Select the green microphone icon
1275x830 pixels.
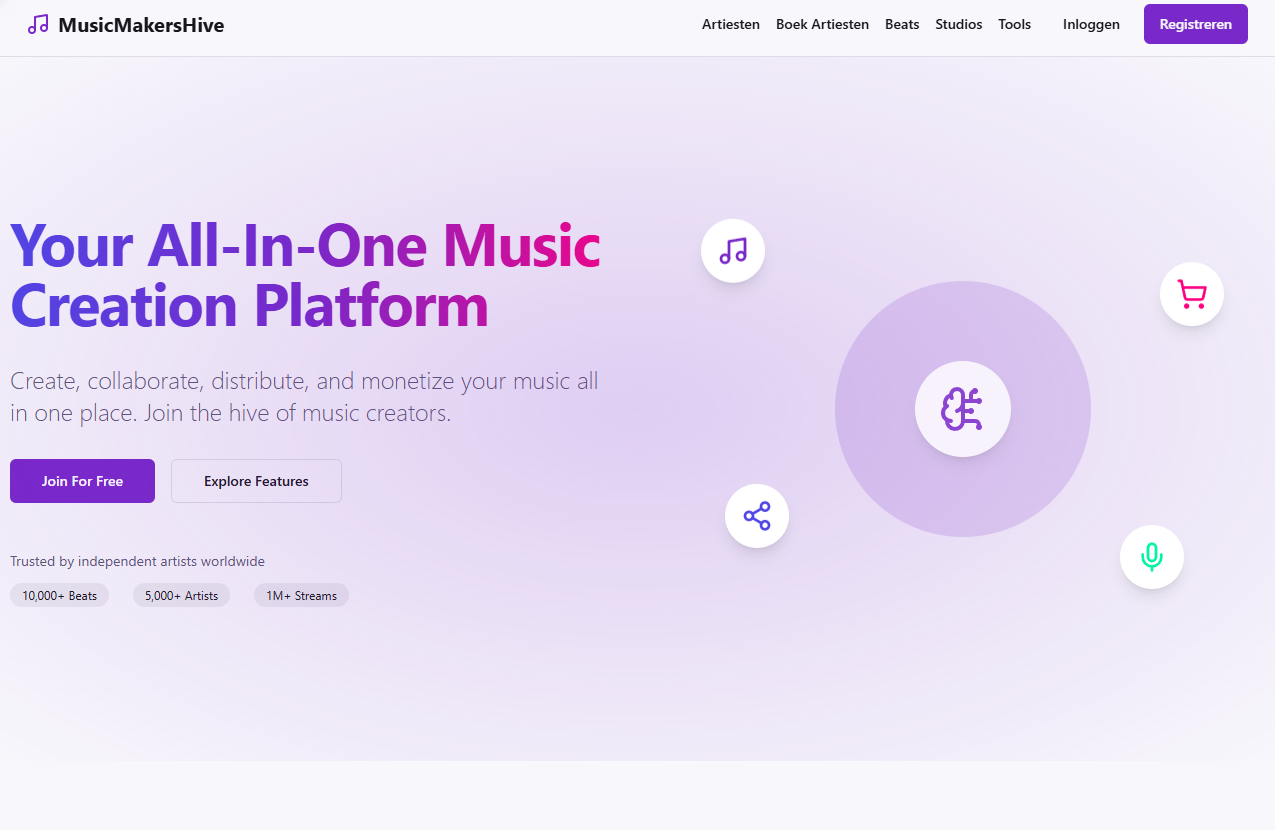tap(1151, 557)
